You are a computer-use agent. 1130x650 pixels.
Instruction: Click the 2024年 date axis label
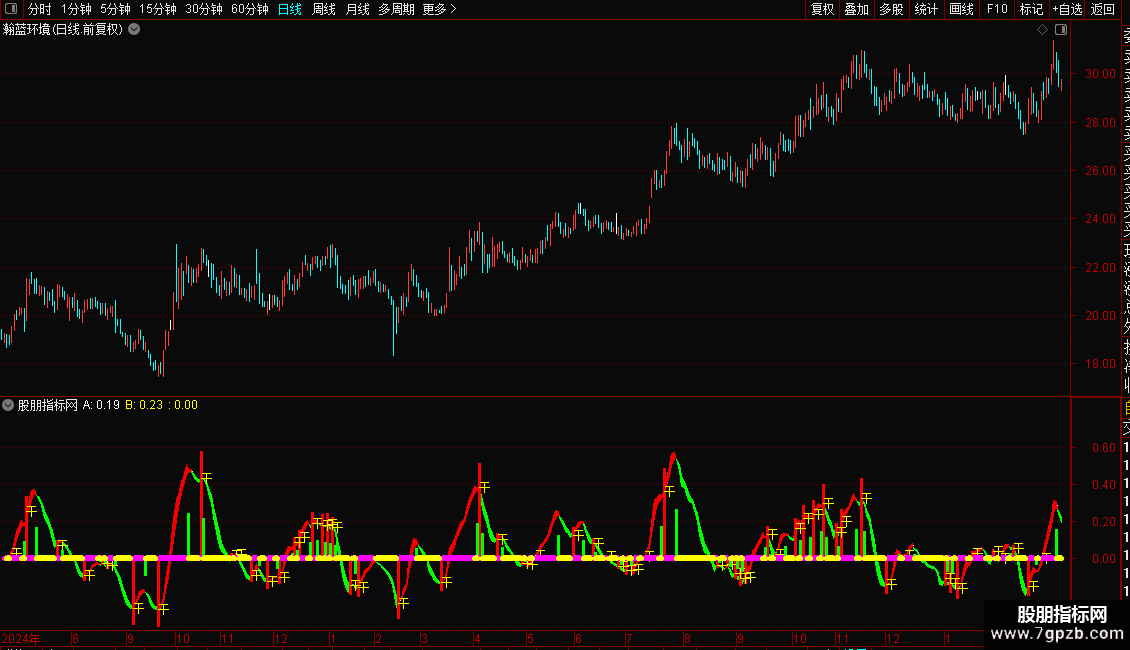pyautogui.click(x=21, y=638)
